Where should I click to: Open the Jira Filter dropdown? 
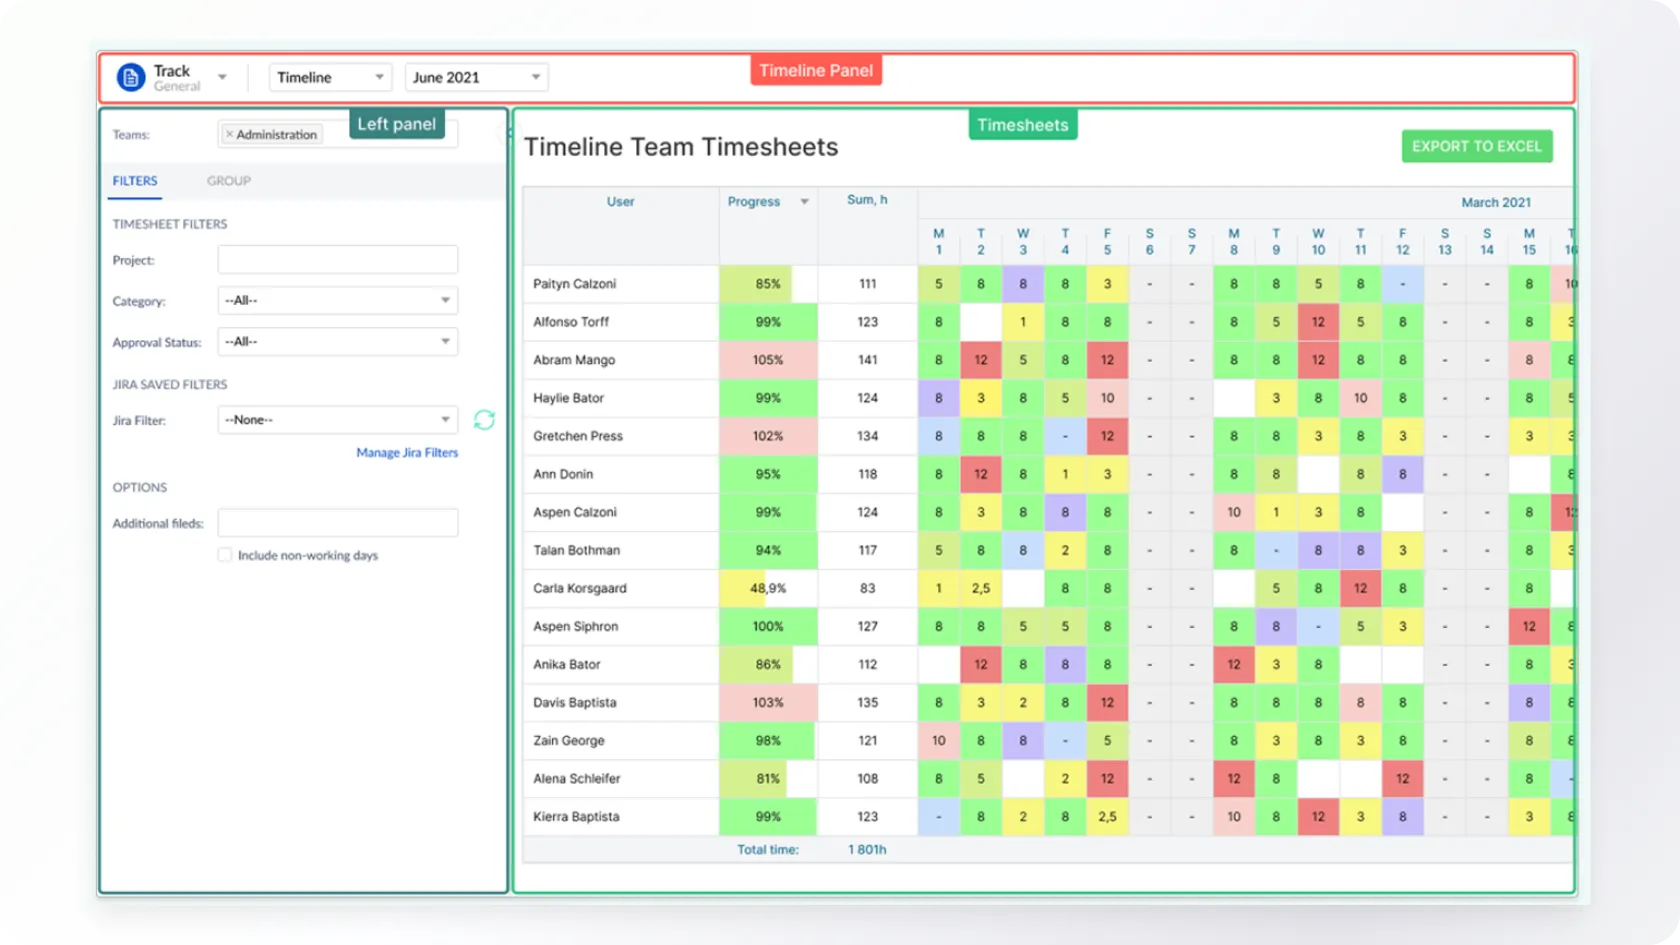[x=337, y=420]
